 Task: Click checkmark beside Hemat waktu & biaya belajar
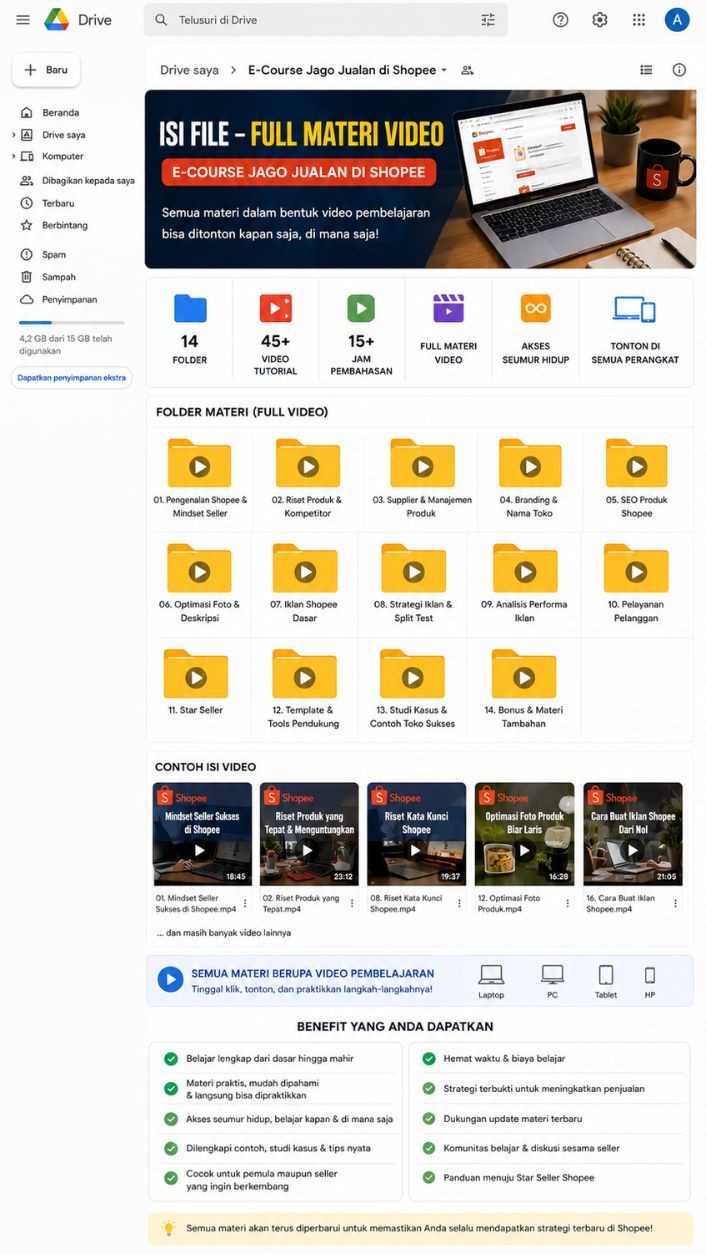coord(429,1058)
